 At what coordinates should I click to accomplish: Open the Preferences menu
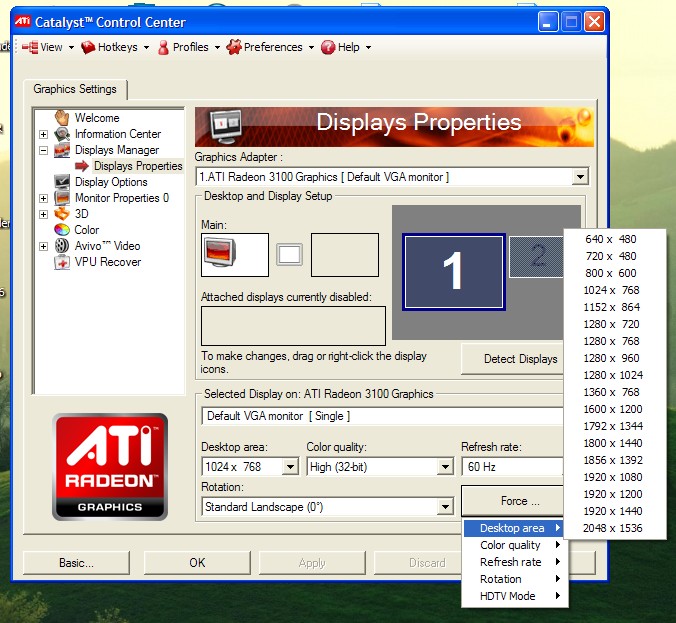[270, 47]
